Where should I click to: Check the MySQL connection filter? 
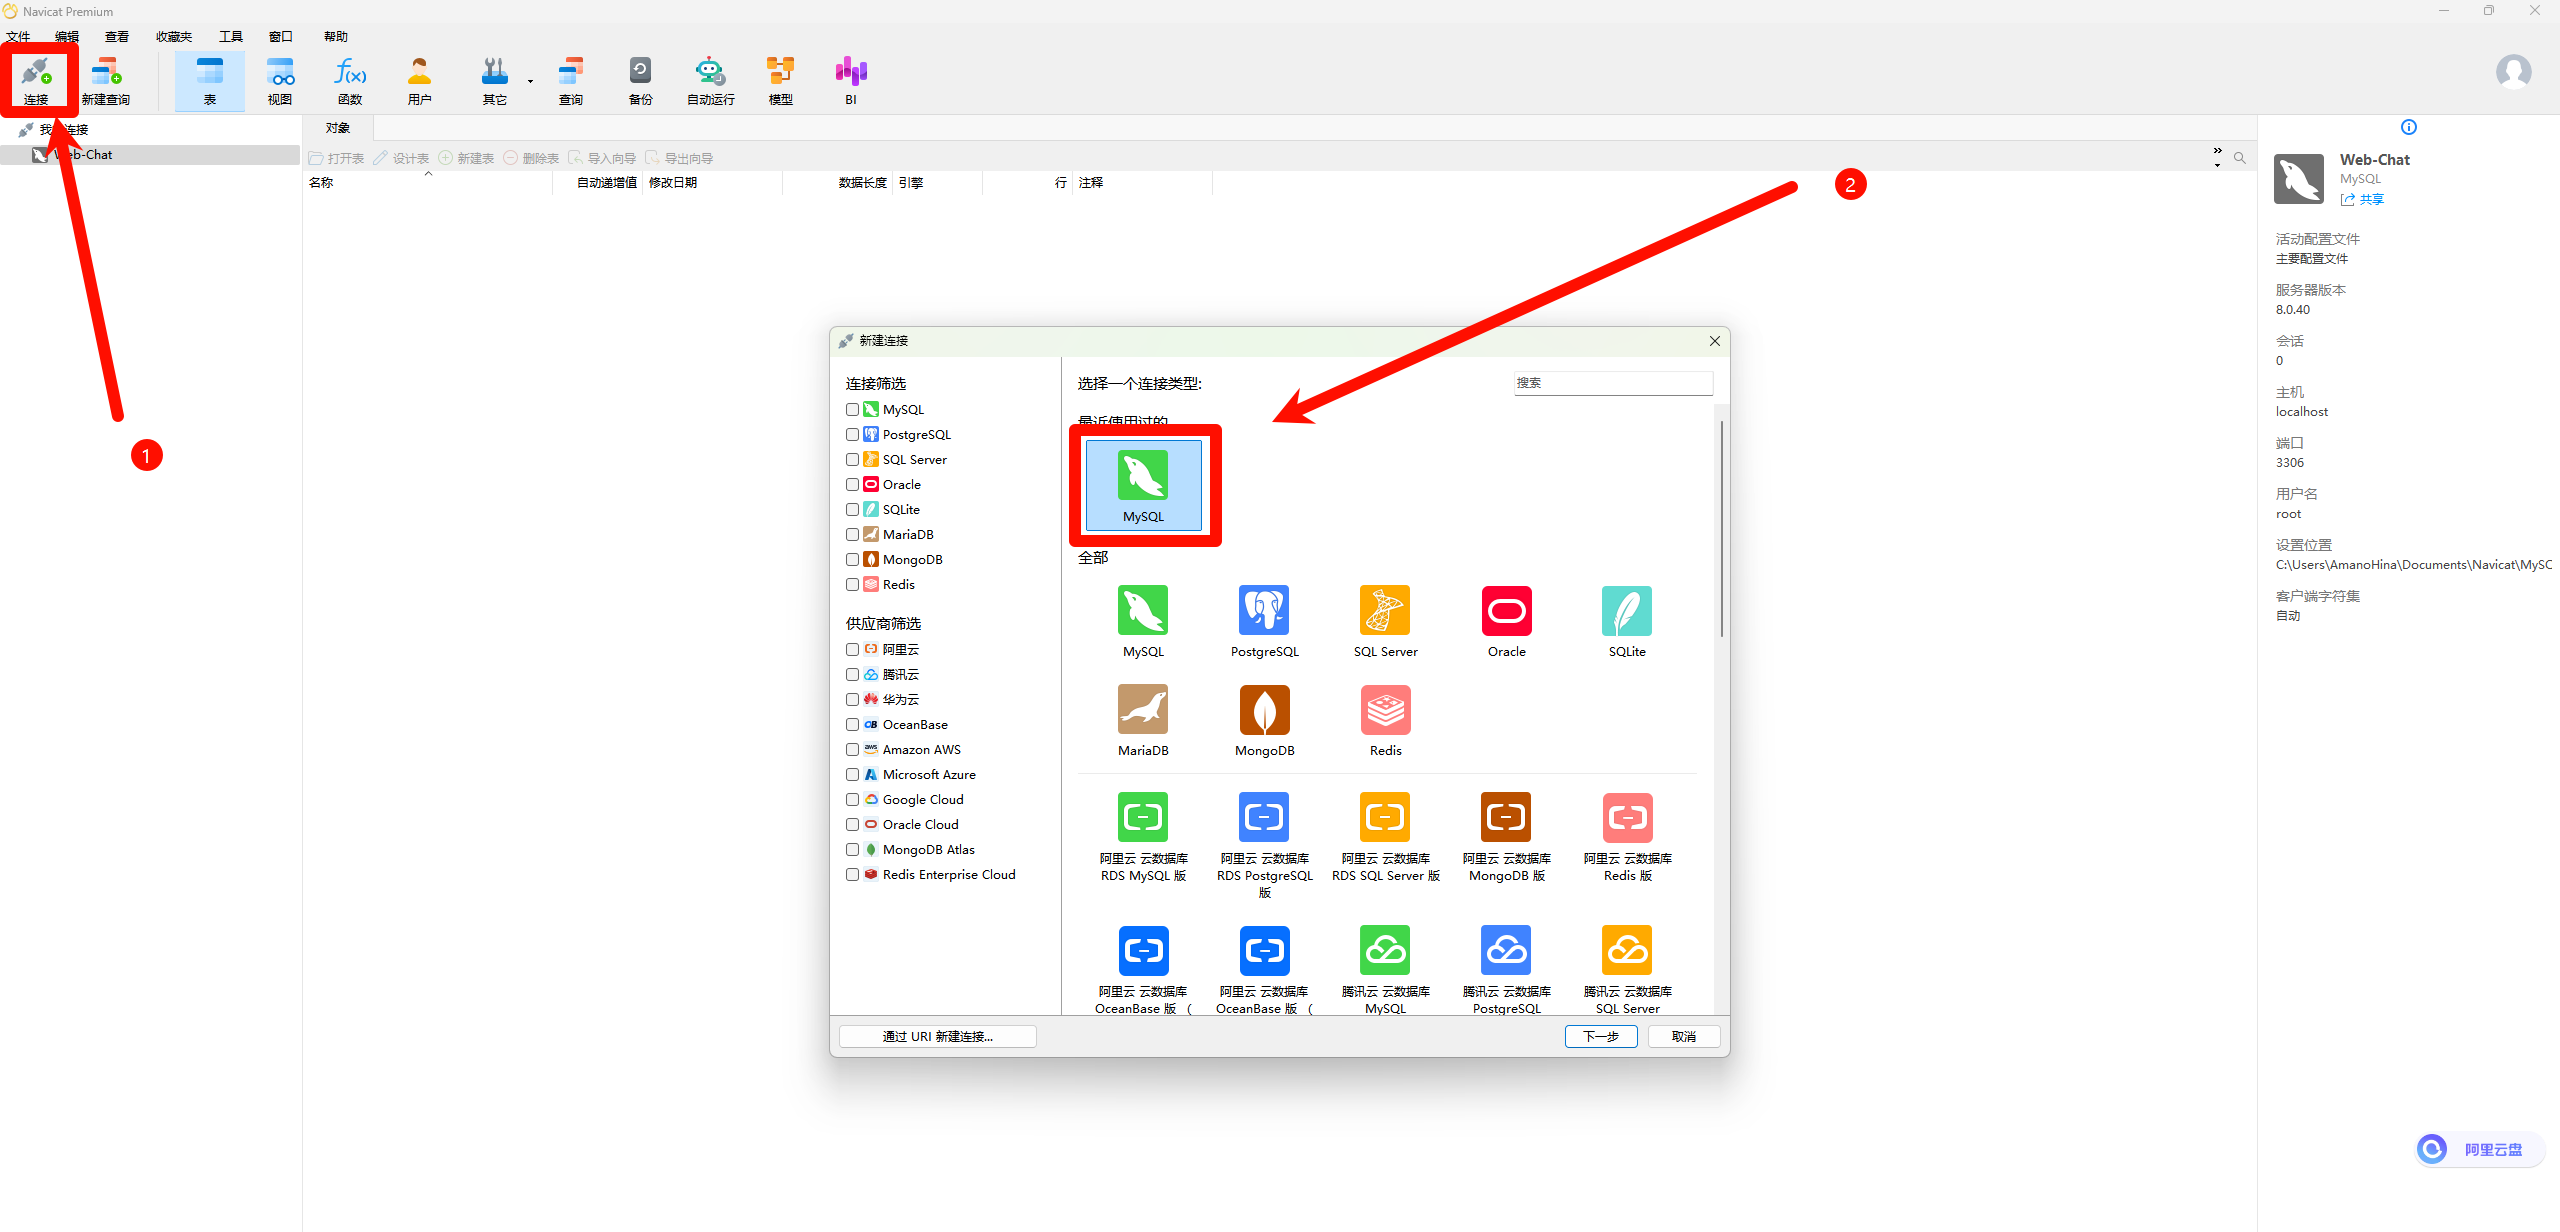[x=853, y=410]
